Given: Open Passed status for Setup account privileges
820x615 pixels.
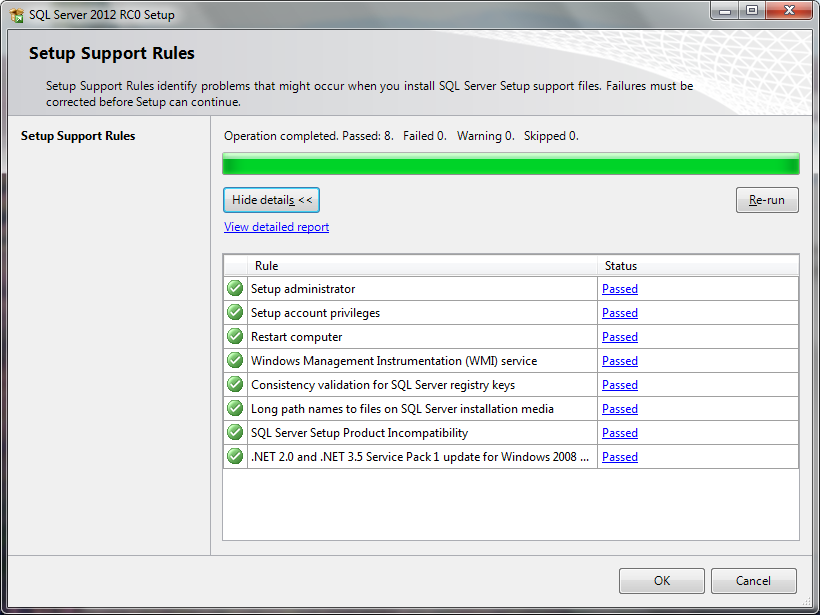Looking at the screenshot, I should pos(620,313).
